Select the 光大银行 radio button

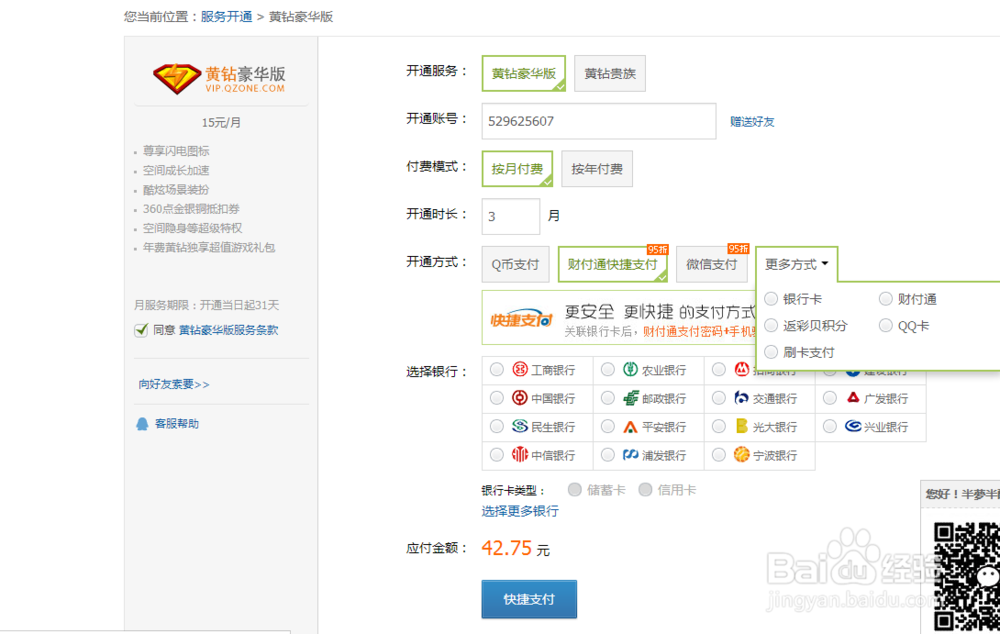tap(719, 426)
